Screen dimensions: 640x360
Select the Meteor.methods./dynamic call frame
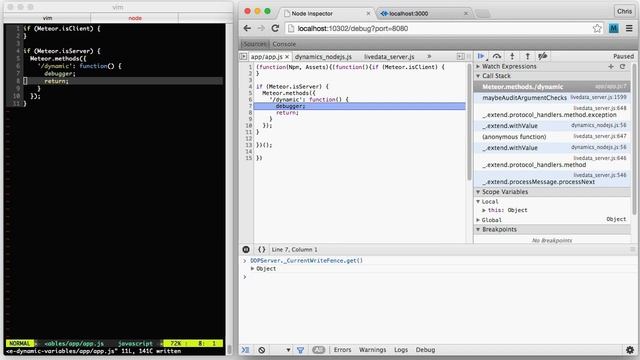pos(552,87)
